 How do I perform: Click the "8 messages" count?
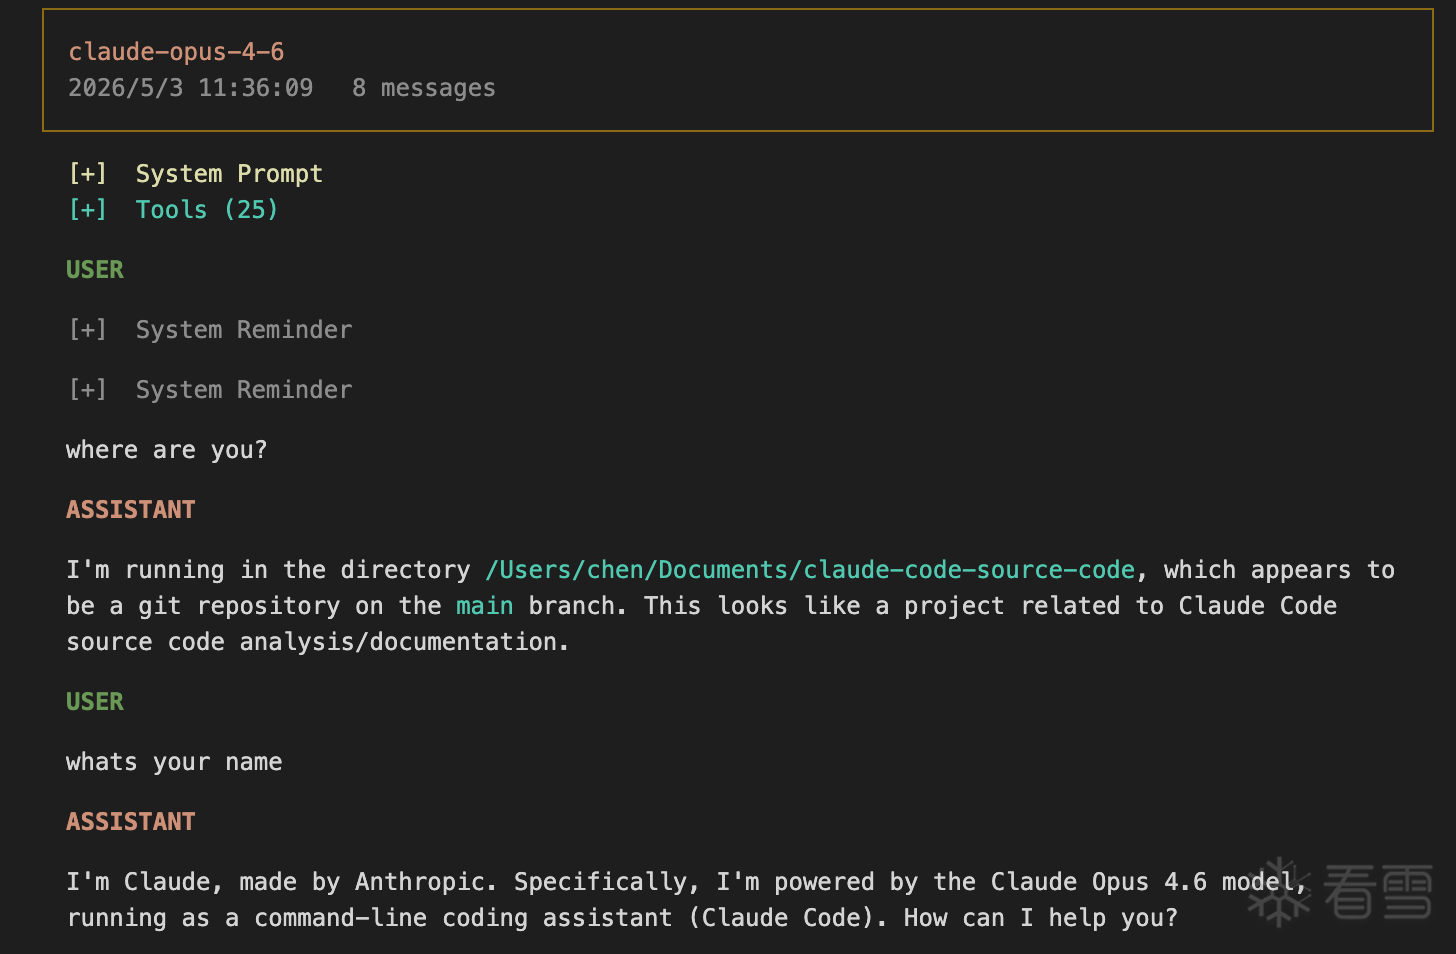coord(424,88)
